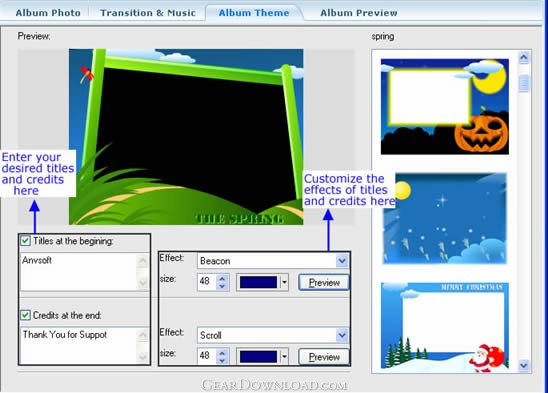Click the title size field showing 48
Image resolution: width=548 pixels, height=393 pixels.
point(207,282)
